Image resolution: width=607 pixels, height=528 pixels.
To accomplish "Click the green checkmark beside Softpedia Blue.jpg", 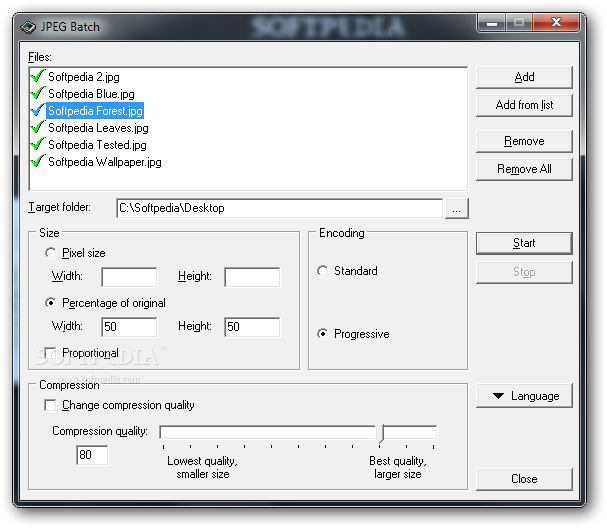I will 38,93.
